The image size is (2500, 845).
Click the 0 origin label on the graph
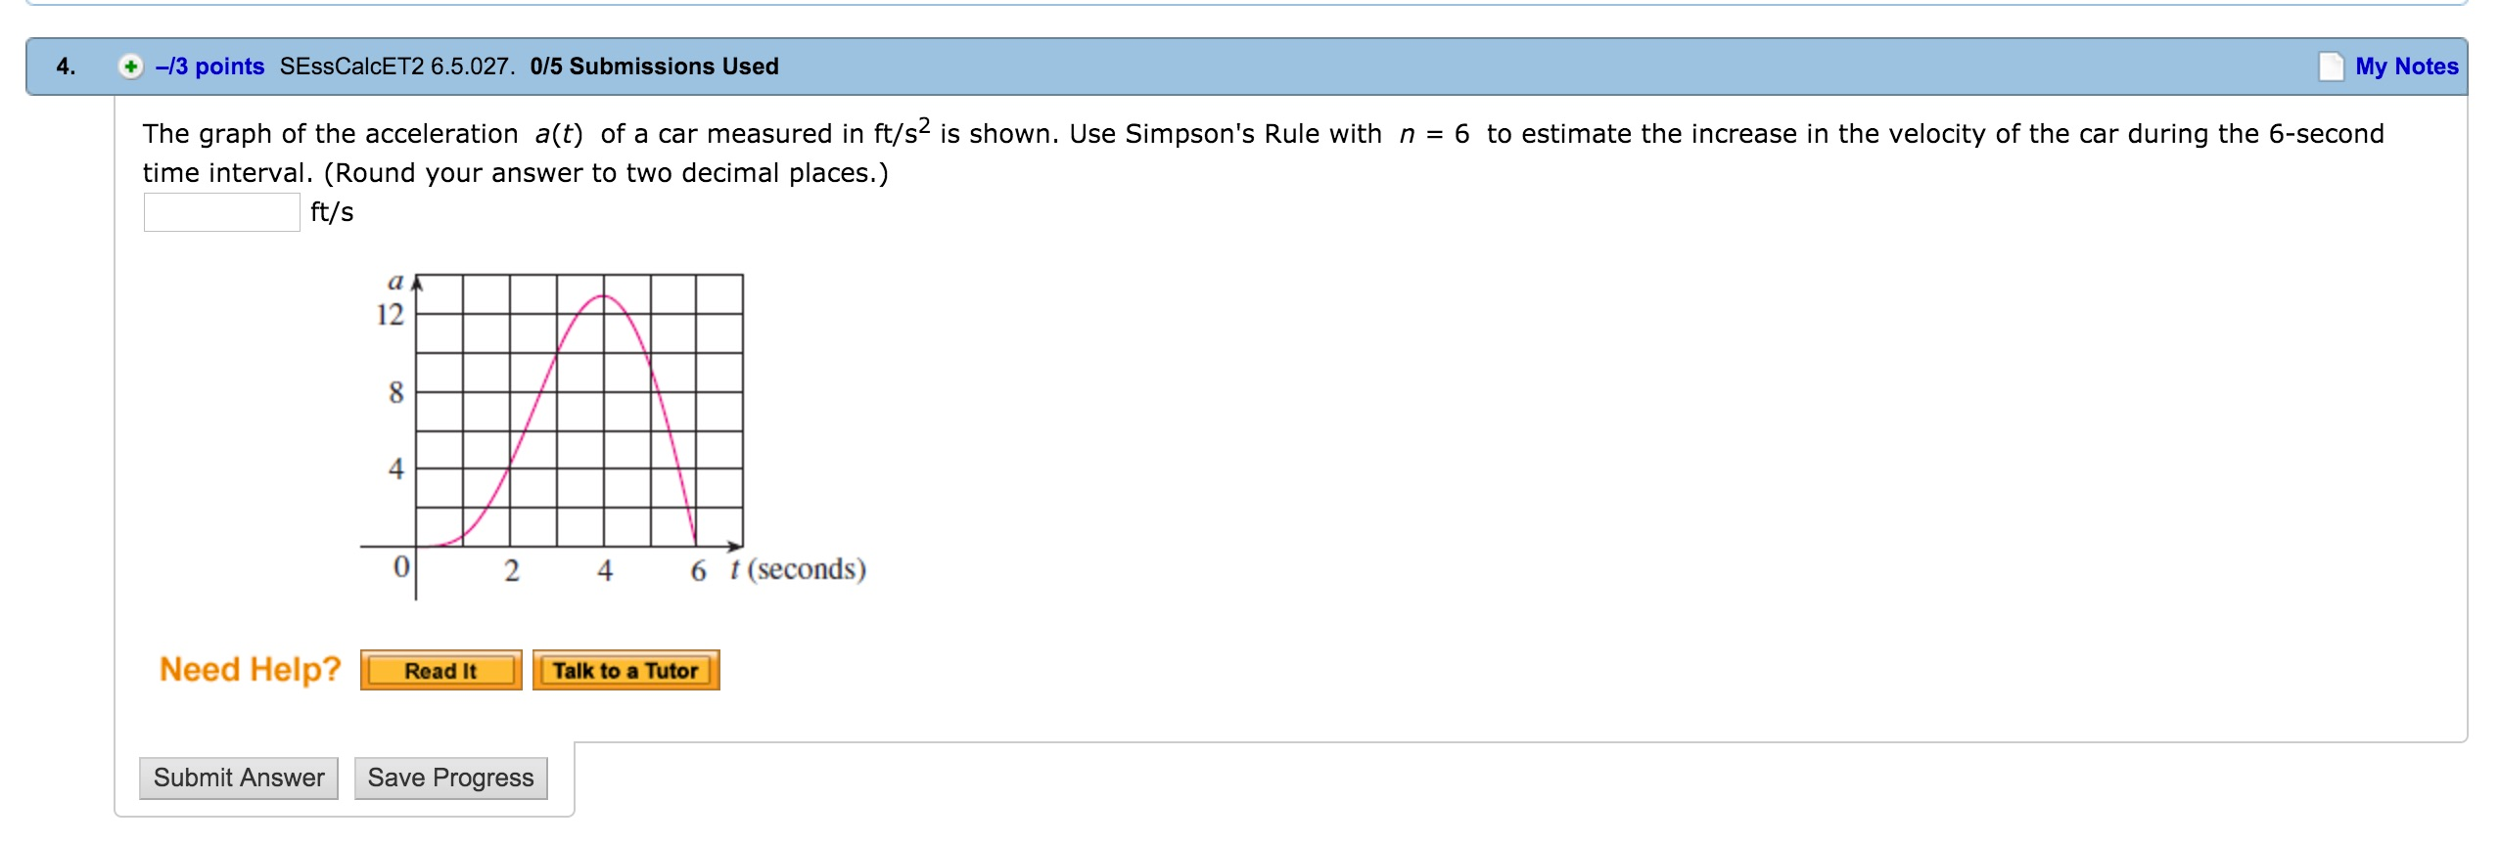point(401,567)
